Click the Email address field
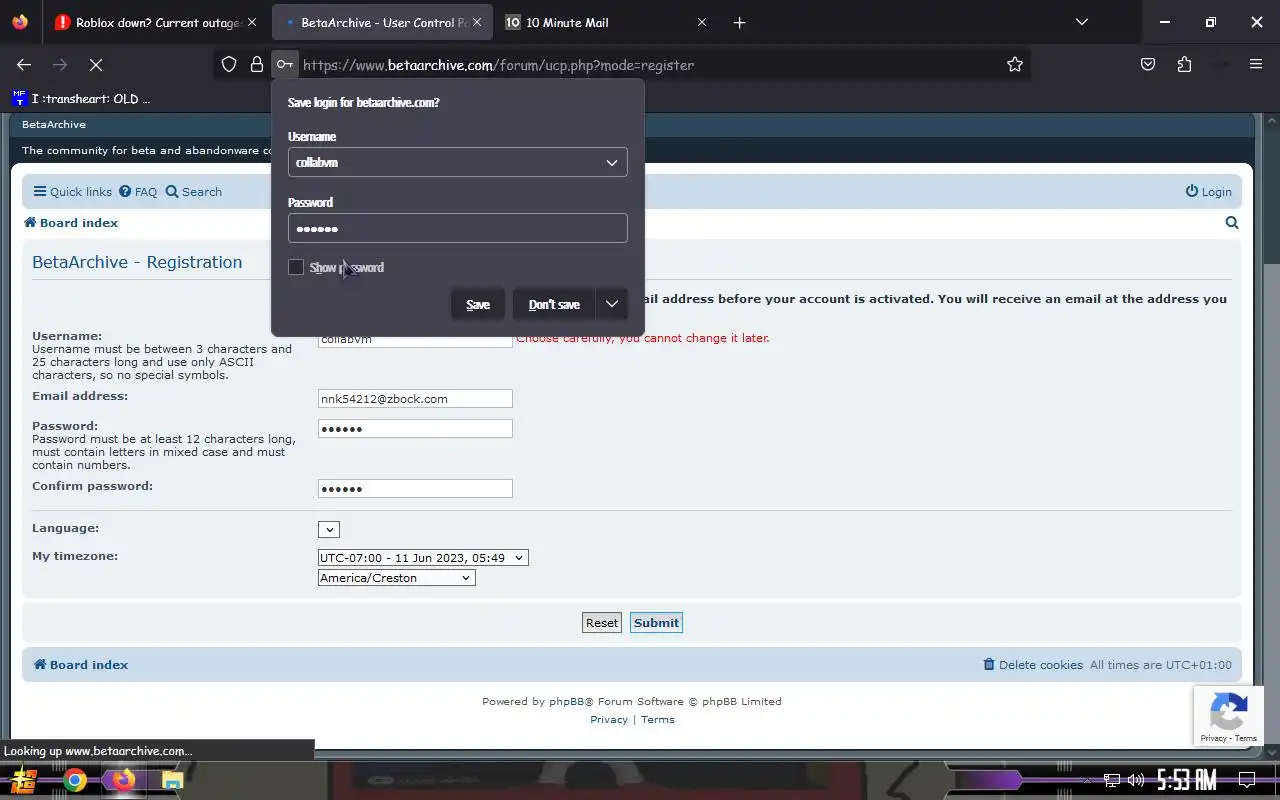The width and height of the screenshot is (1280, 800). point(415,399)
